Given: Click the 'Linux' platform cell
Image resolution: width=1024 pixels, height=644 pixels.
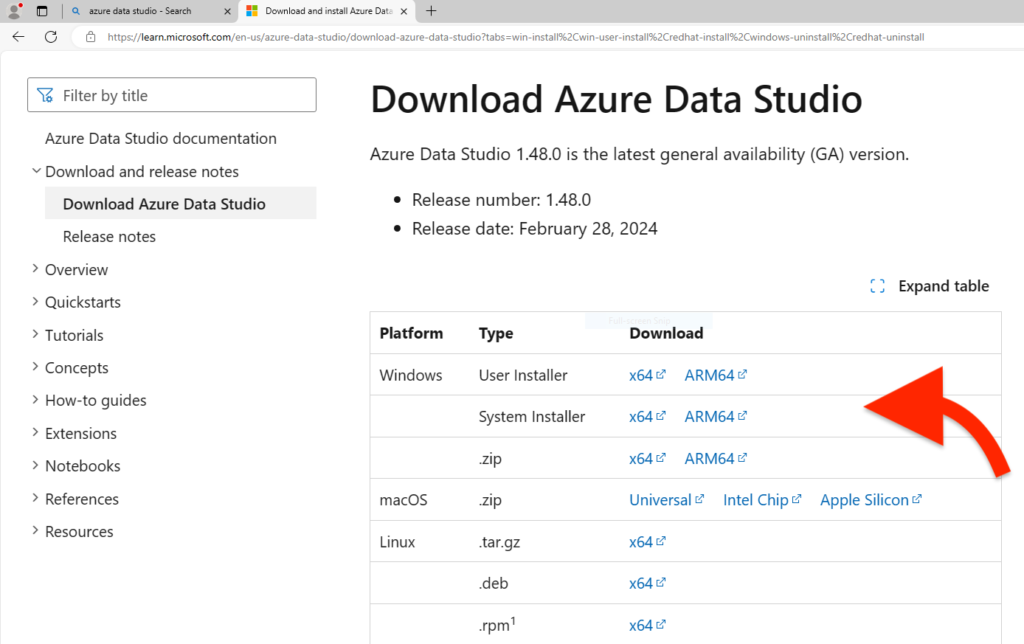Looking at the screenshot, I should (x=397, y=542).
